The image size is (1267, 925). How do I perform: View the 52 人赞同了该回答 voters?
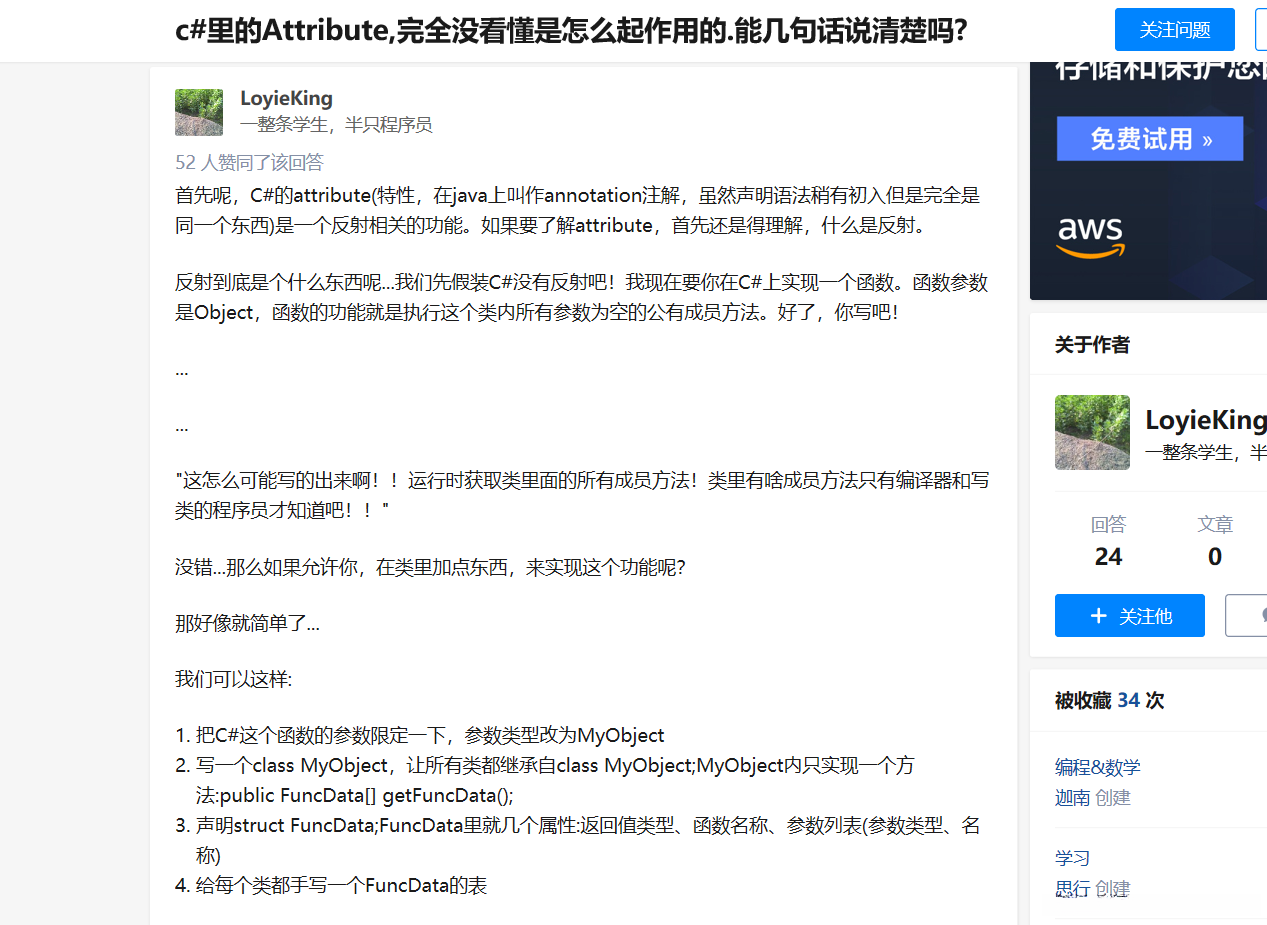(249, 162)
